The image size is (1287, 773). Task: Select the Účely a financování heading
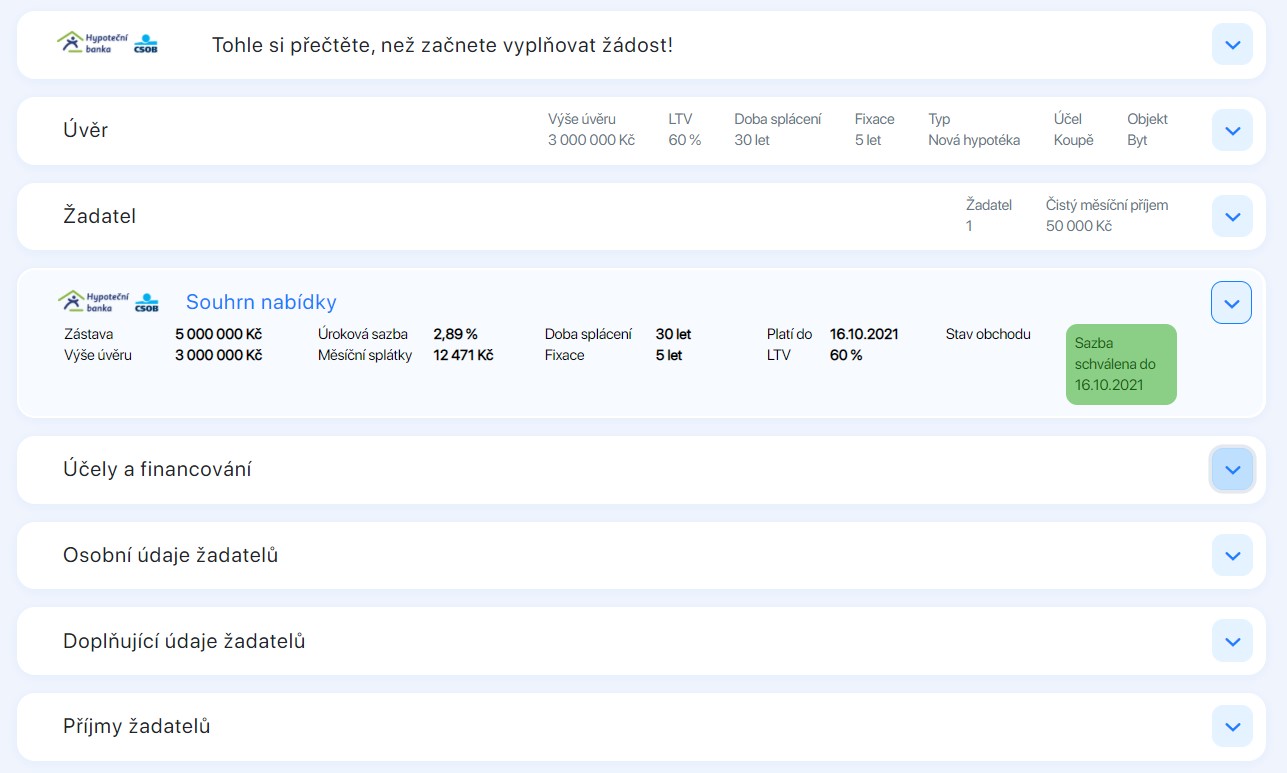(157, 469)
